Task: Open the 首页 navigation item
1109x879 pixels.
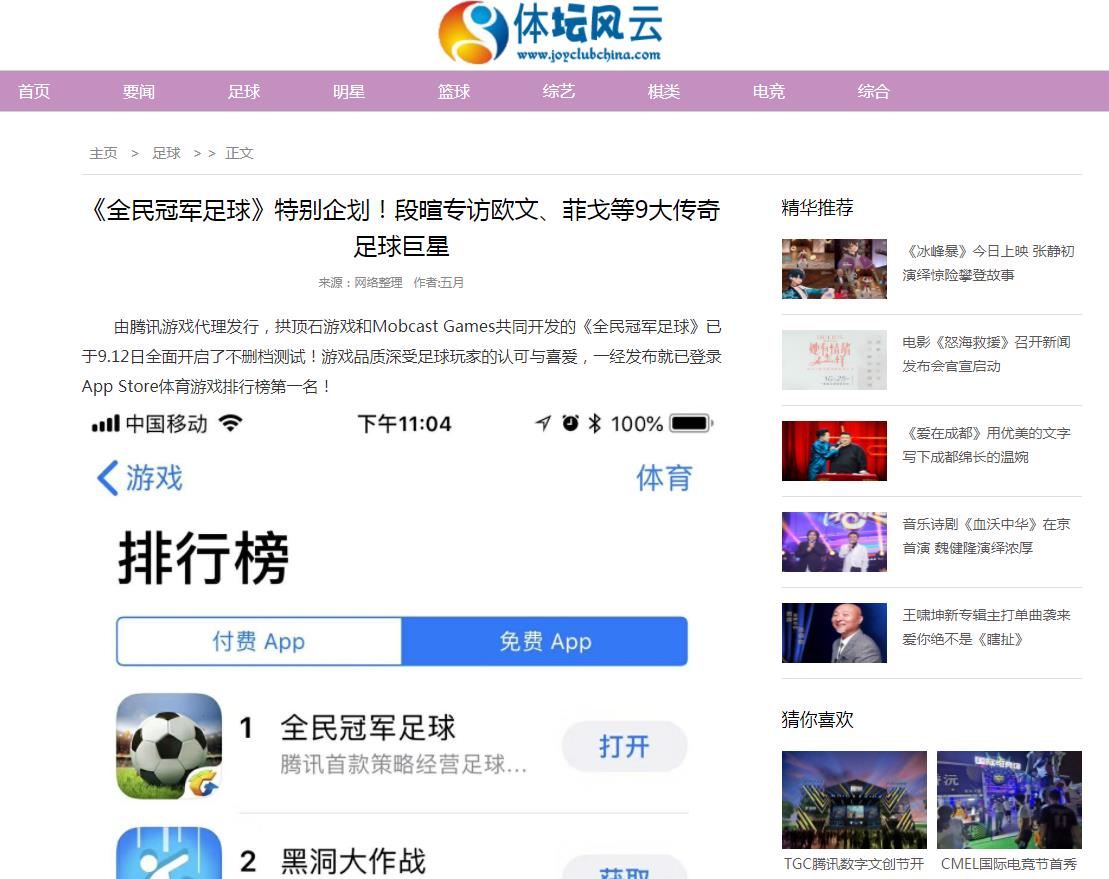Action: coord(34,91)
